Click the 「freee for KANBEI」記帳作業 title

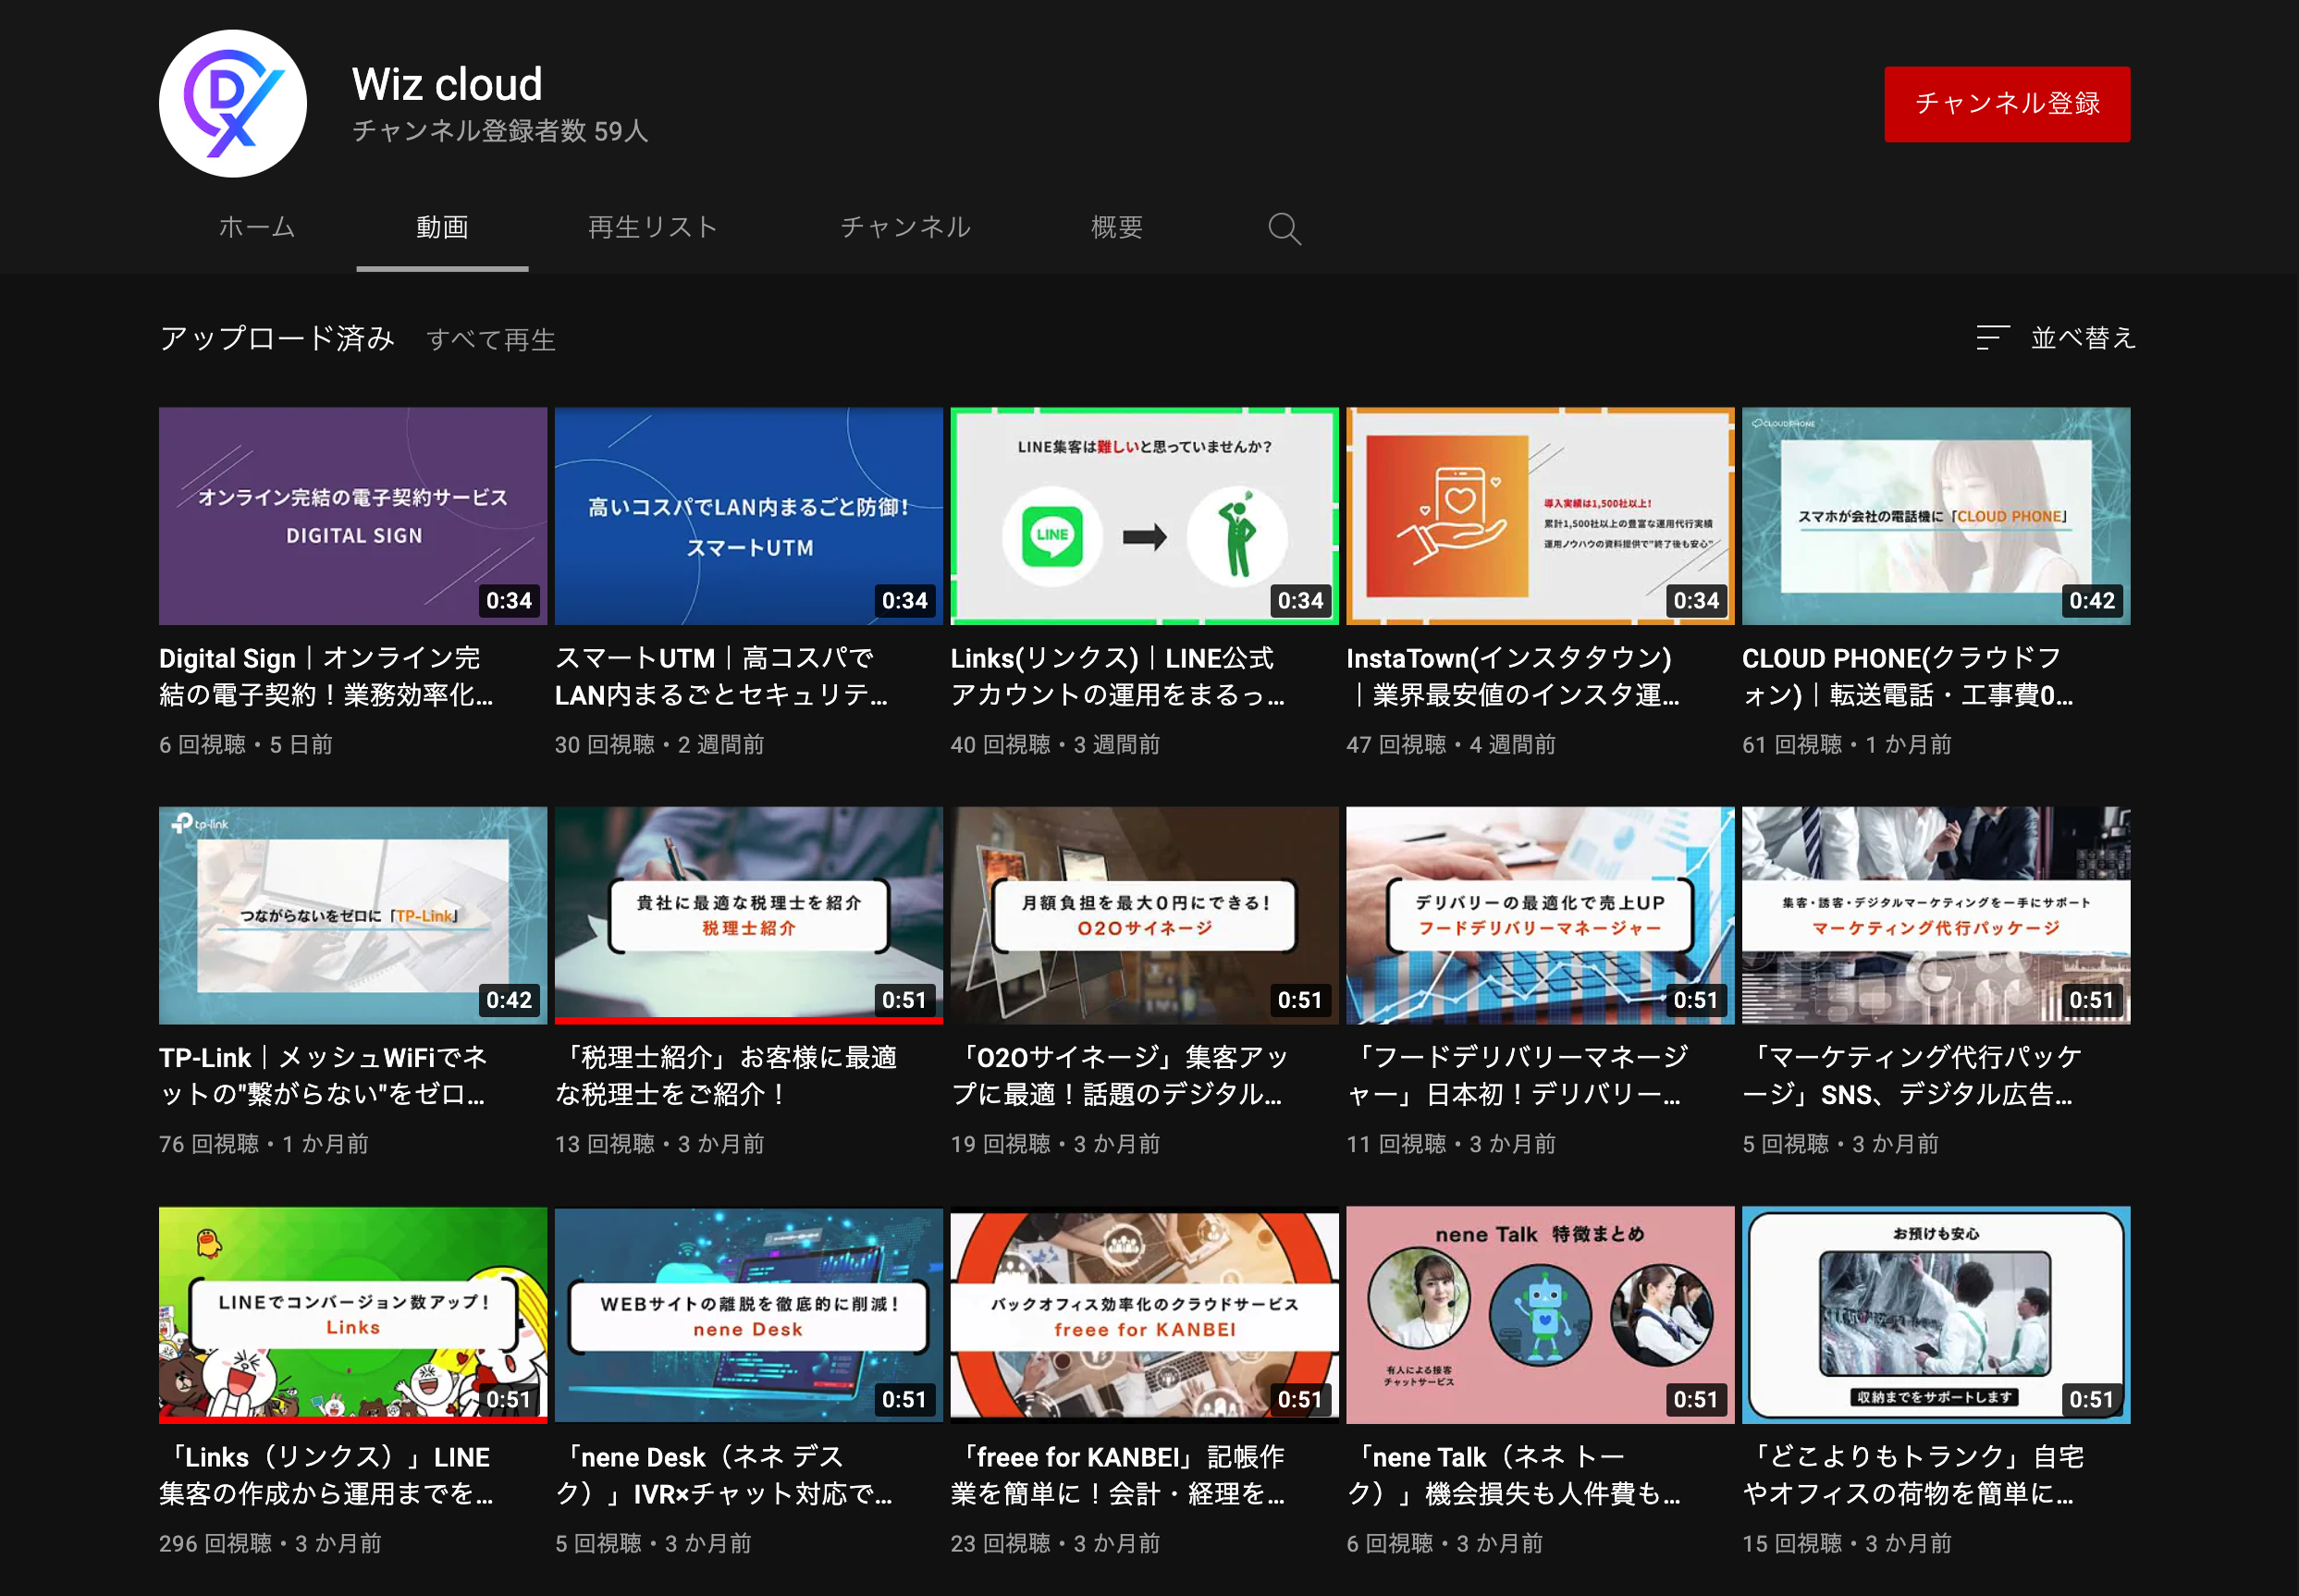tap(1118, 1474)
